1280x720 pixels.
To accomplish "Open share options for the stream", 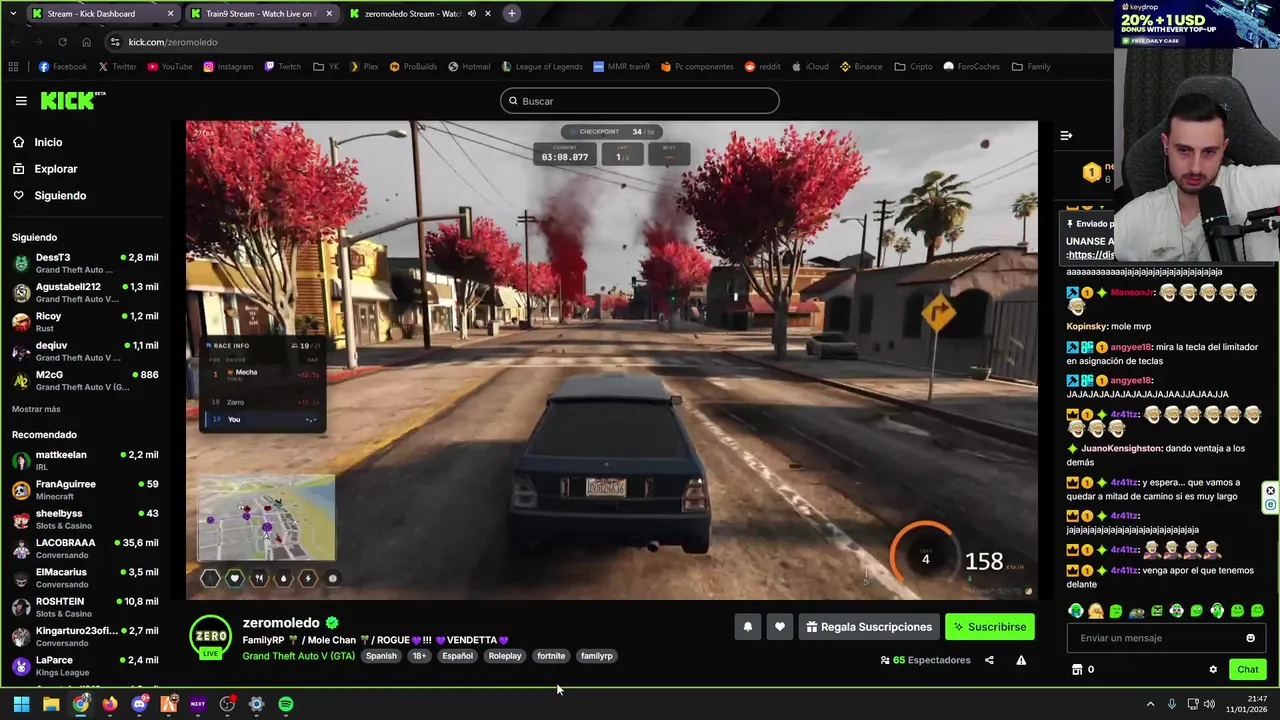I will 989,660.
